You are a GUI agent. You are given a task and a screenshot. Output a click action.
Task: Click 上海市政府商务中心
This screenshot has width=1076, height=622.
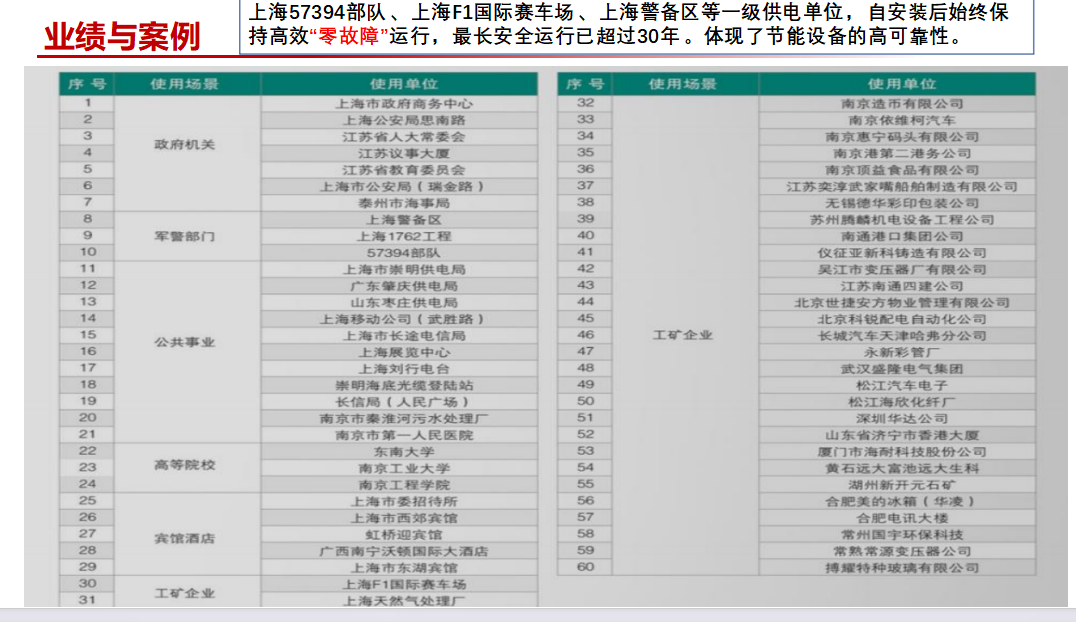coord(404,104)
